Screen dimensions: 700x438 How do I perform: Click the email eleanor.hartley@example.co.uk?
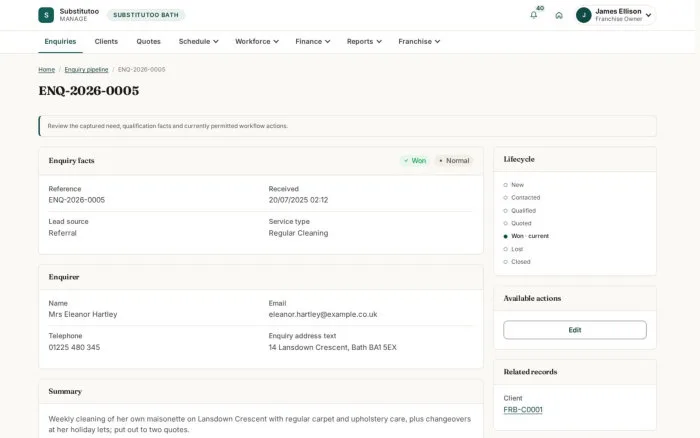(x=323, y=314)
